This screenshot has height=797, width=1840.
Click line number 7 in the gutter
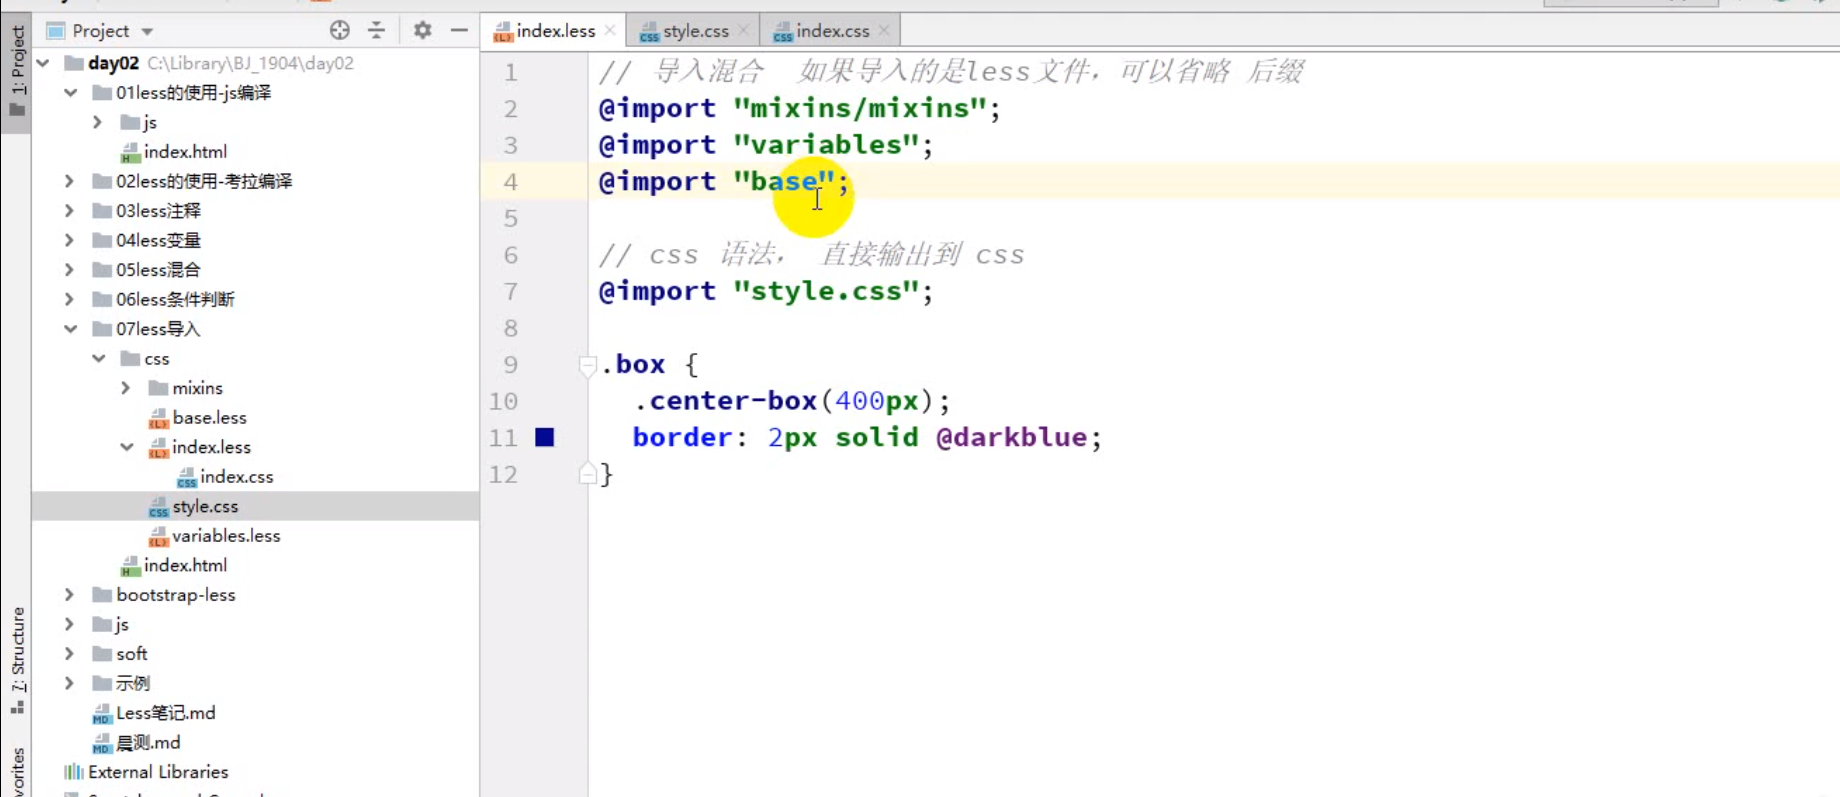click(510, 291)
